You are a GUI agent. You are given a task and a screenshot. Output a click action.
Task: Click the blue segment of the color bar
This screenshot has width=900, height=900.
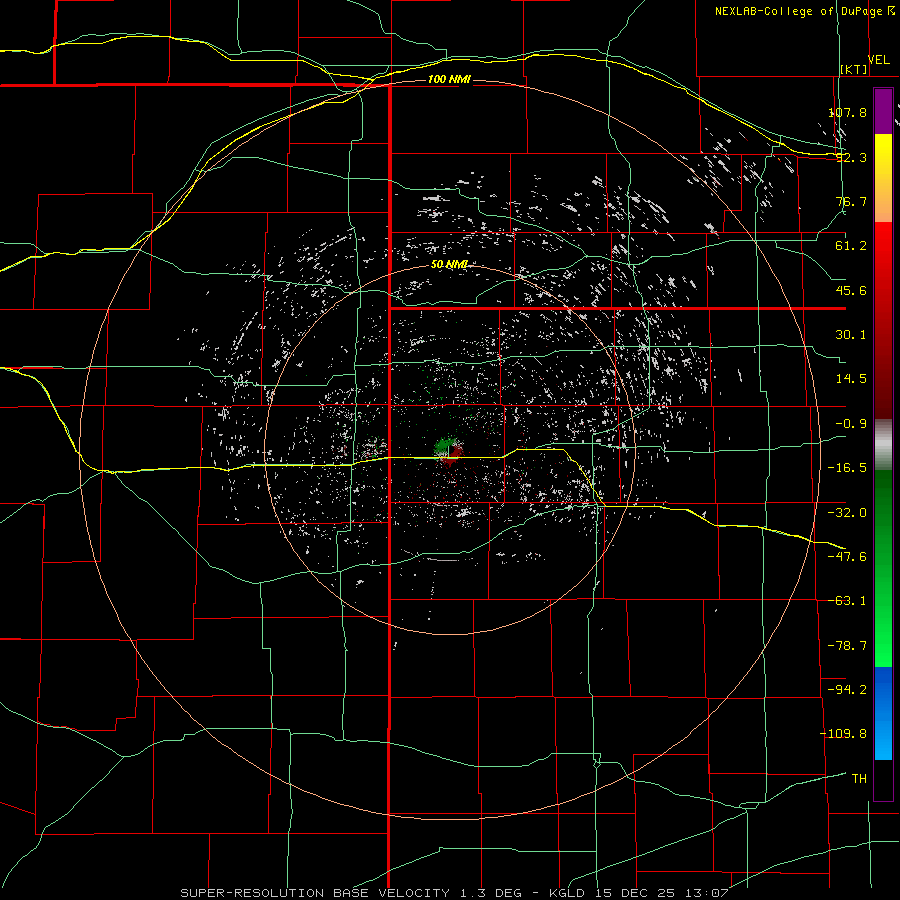(x=883, y=713)
